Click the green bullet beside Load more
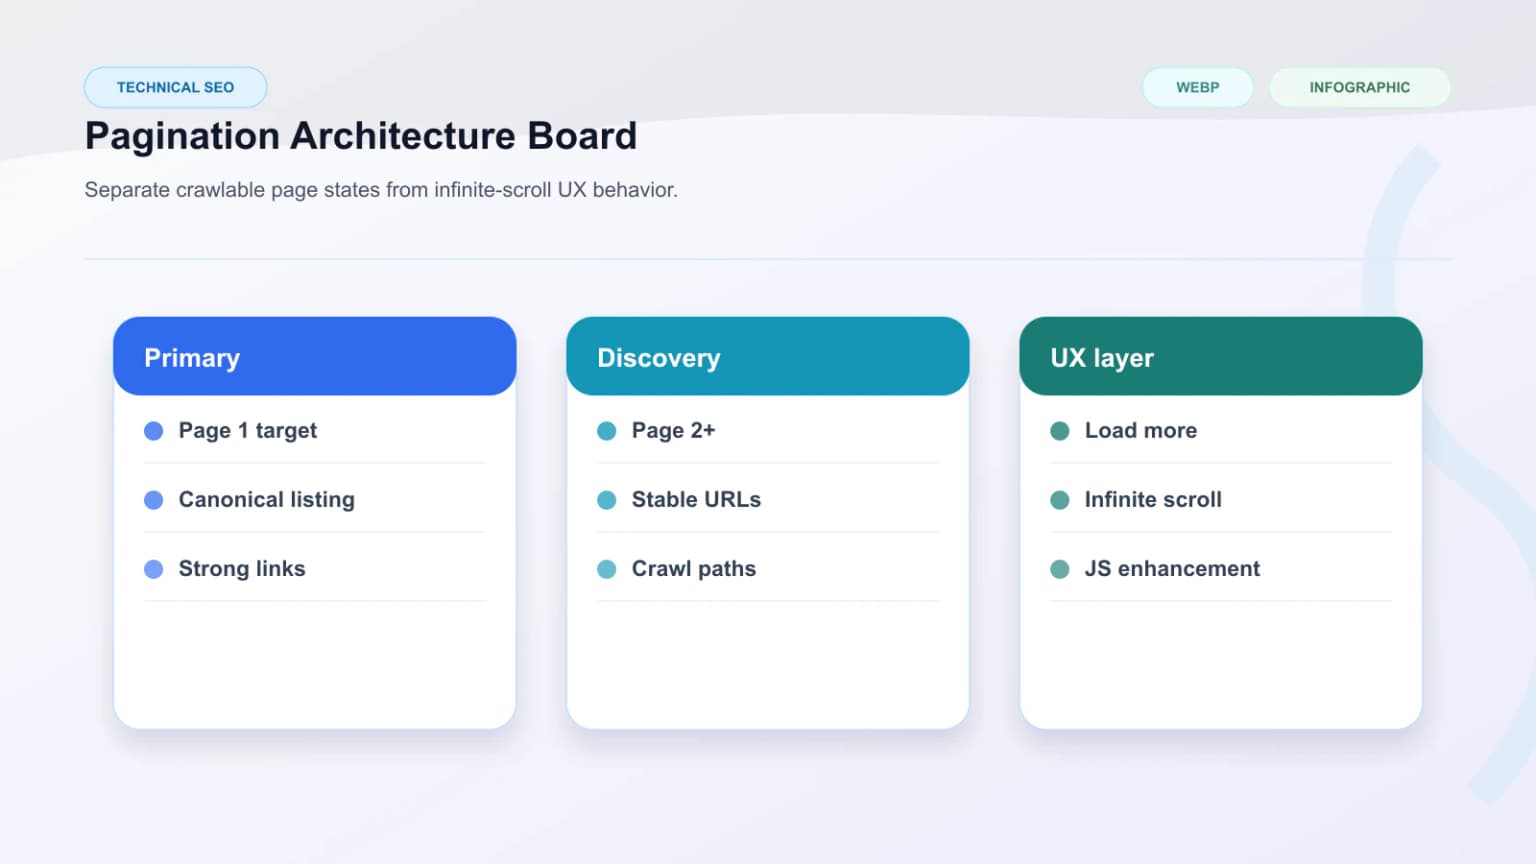The image size is (1536, 864). (1060, 431)
